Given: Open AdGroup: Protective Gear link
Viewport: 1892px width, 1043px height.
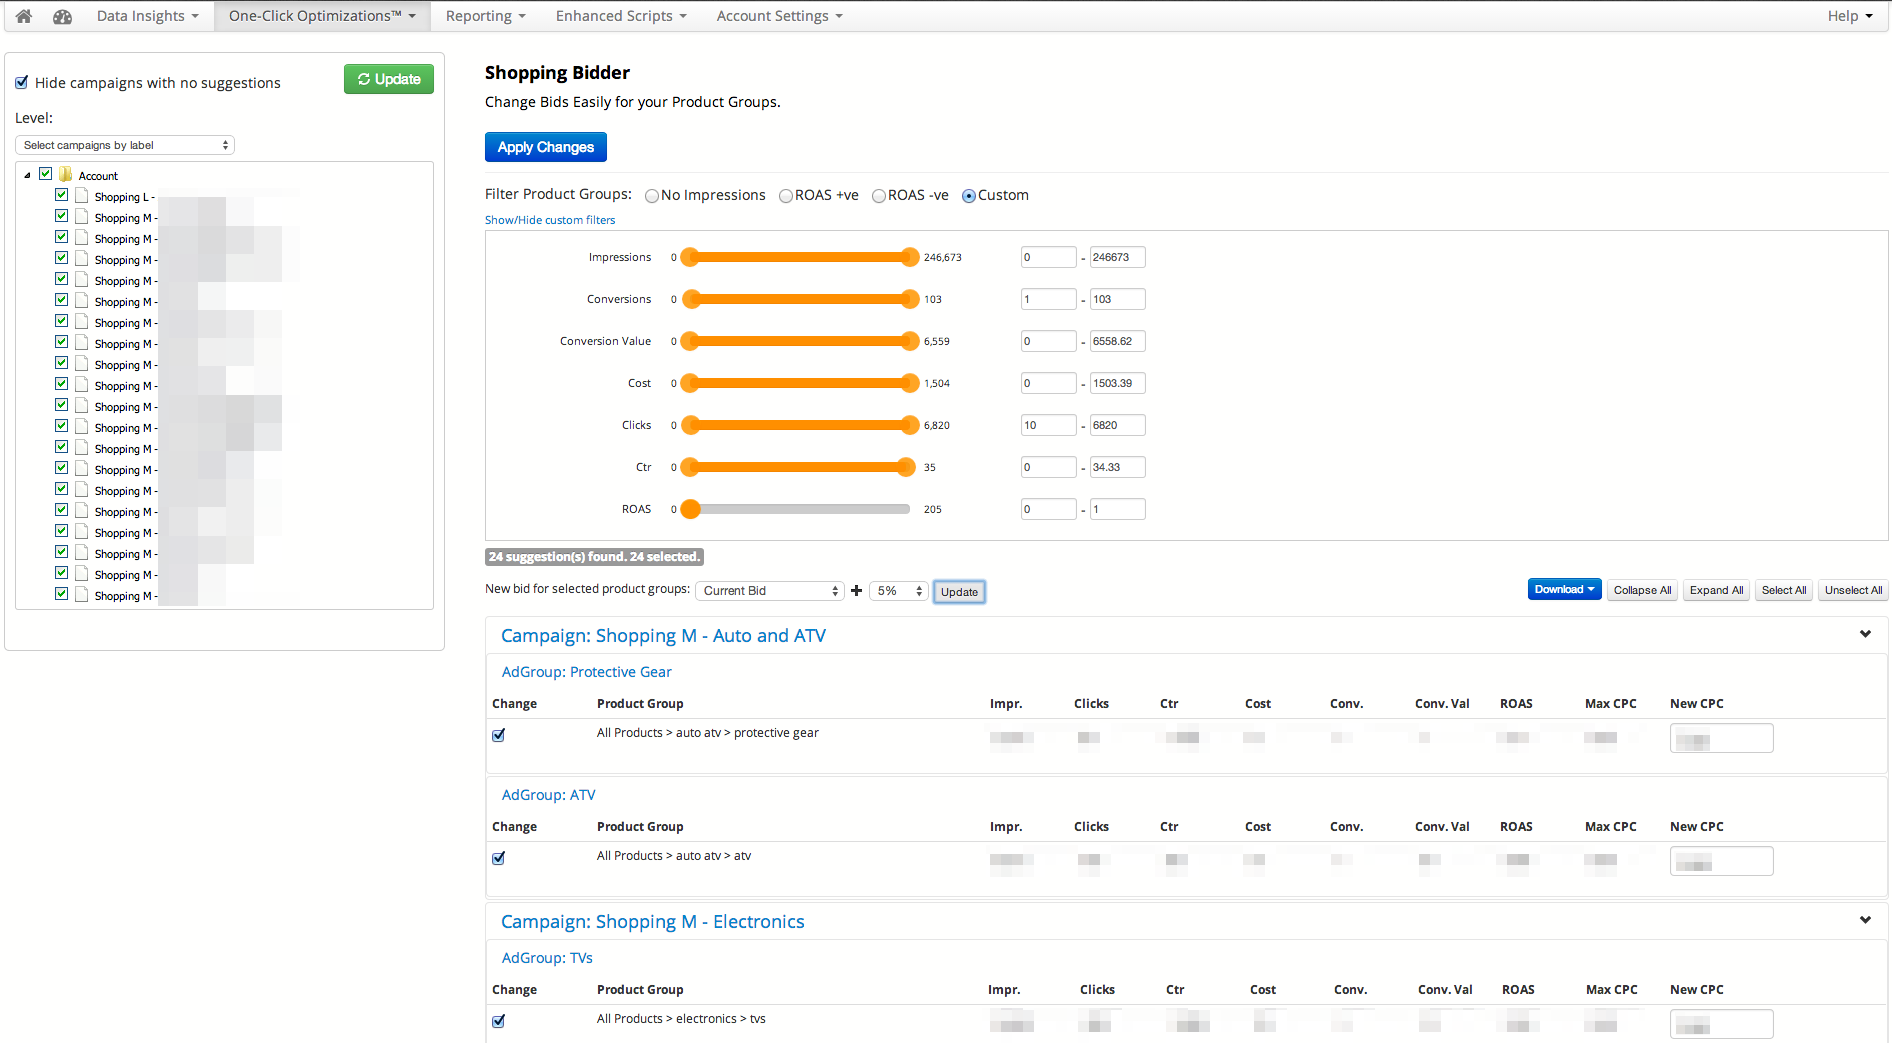Looking at the screenshot, I should (x=587, y=672).
